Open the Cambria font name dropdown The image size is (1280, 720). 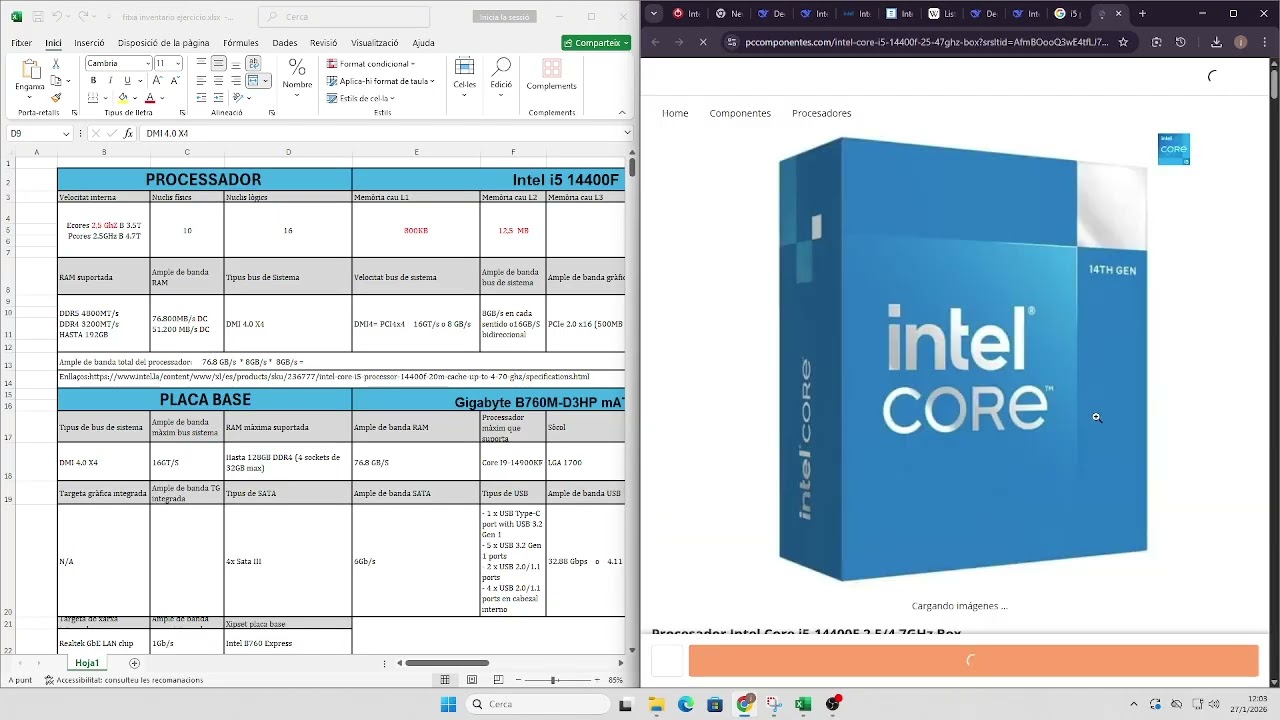pyautogui.click(x=148, y=63)
